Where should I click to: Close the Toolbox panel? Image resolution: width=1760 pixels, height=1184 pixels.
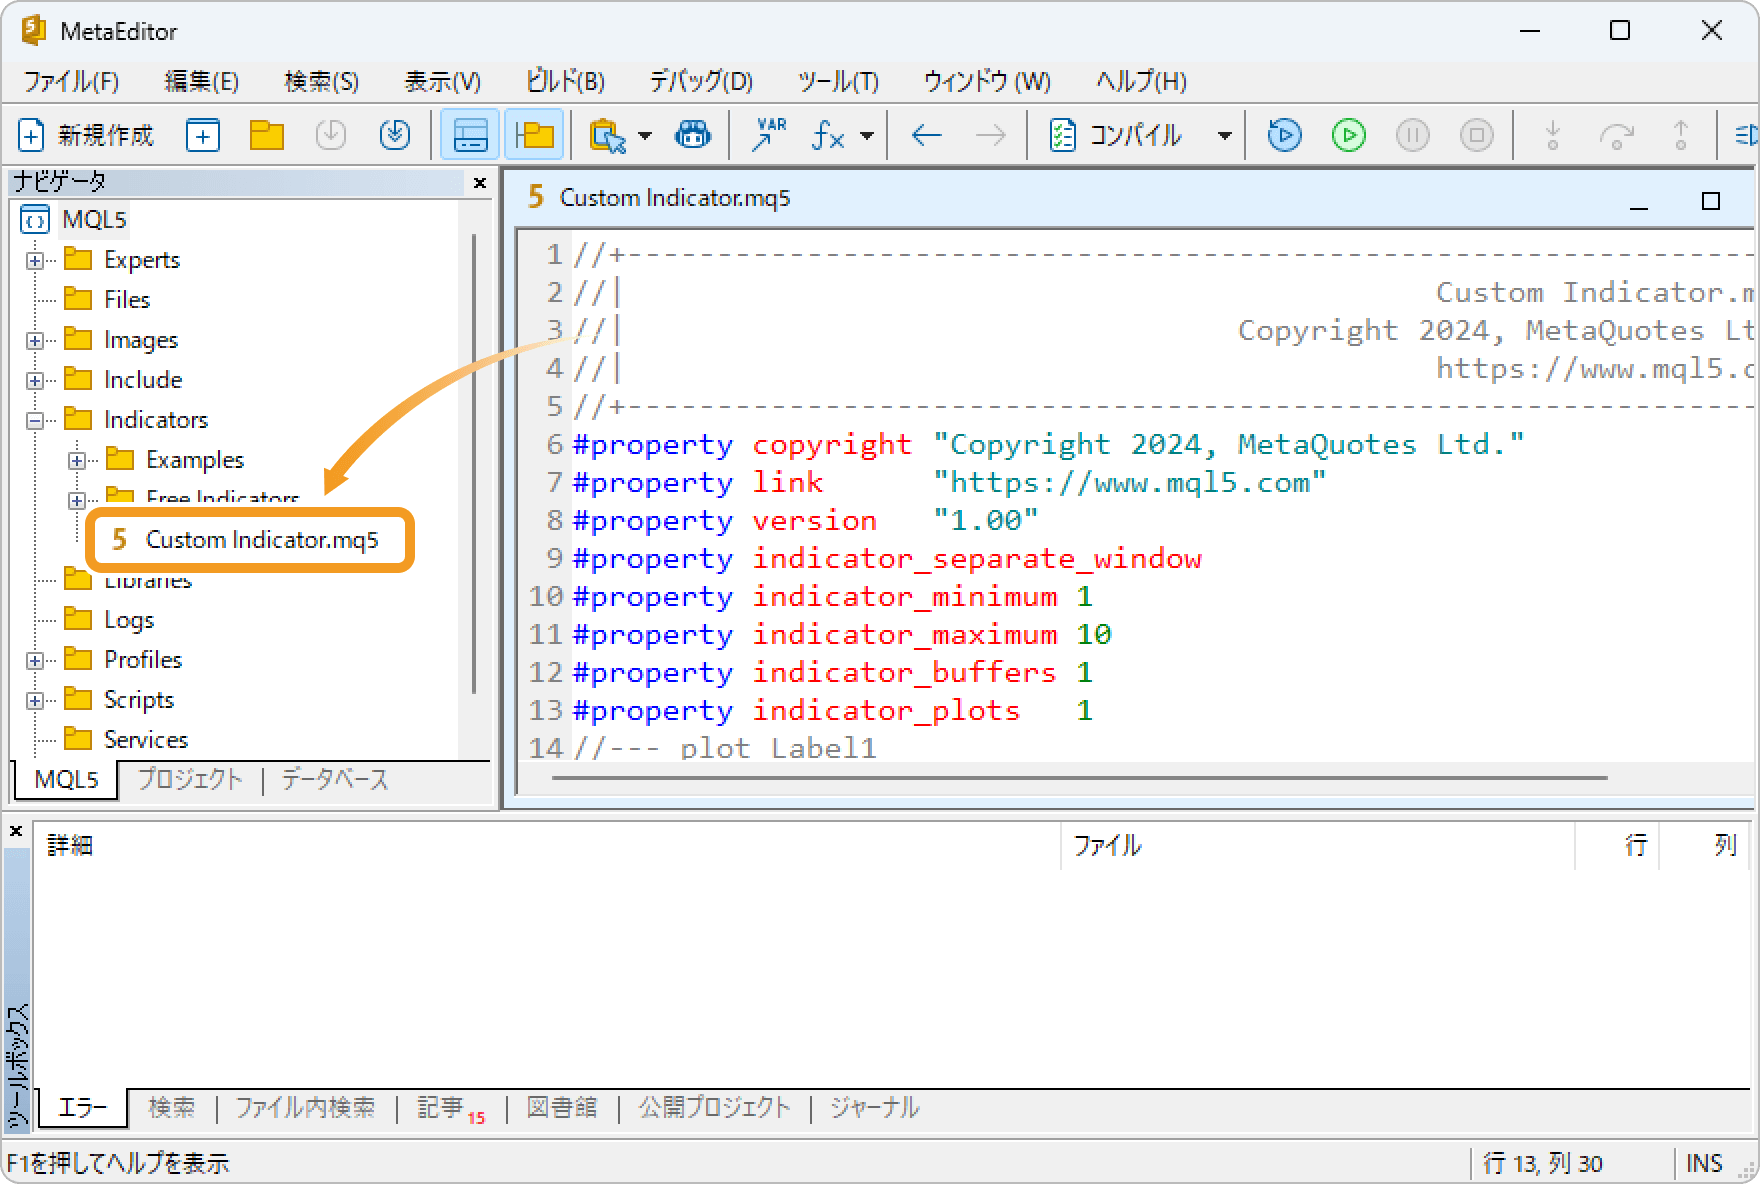coord(16,831)
